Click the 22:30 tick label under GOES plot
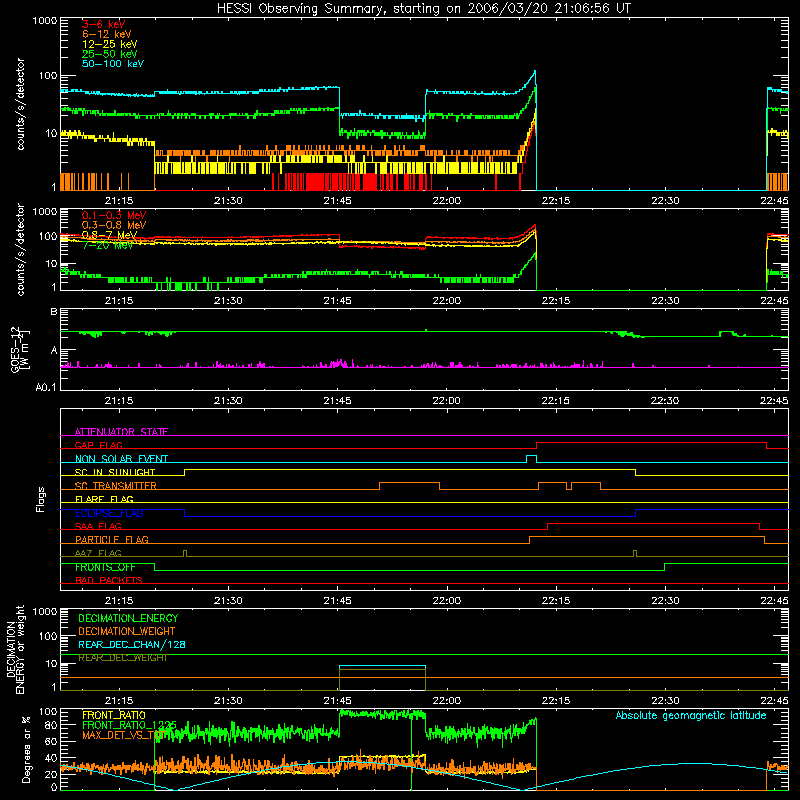Image resolution: width=800 pixels, height=800 pixels. [x=665, y=401]
